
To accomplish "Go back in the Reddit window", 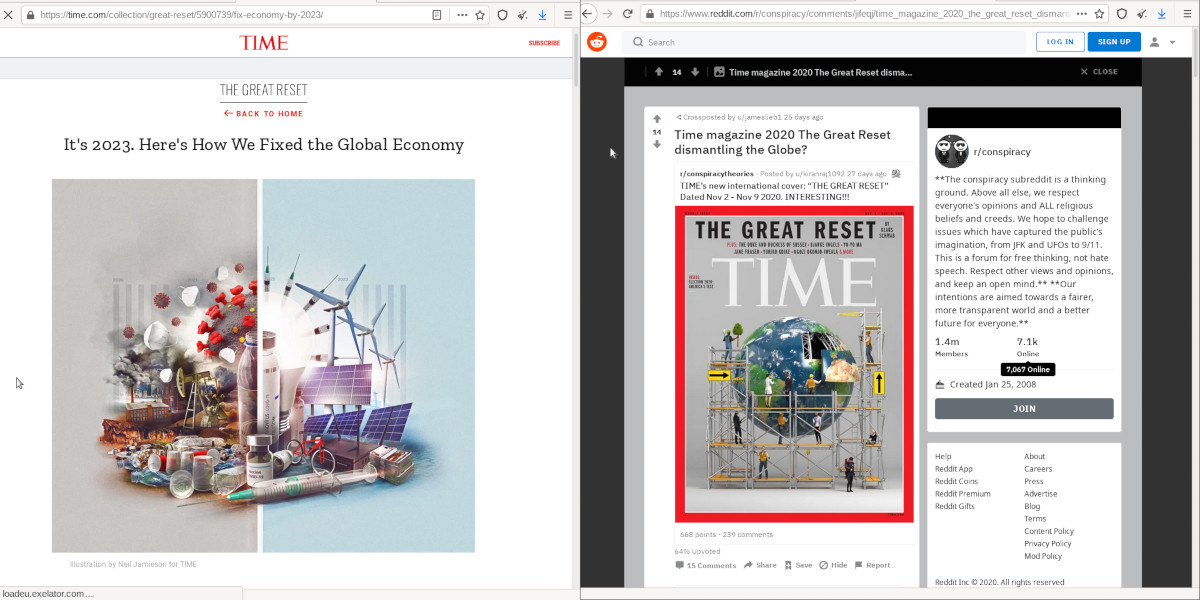I will click(589, 13).
